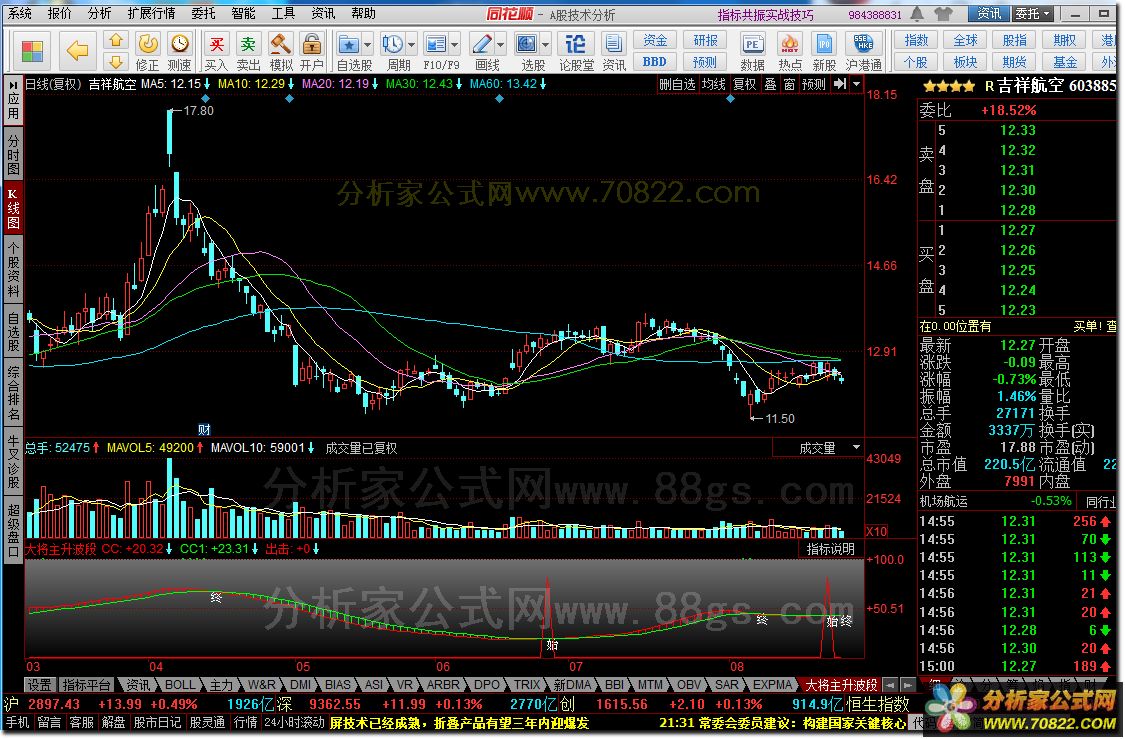This screenshot has width=1125, height=739.
Task: Click the colorful home grid icon
Action: (x=32, y=50)
